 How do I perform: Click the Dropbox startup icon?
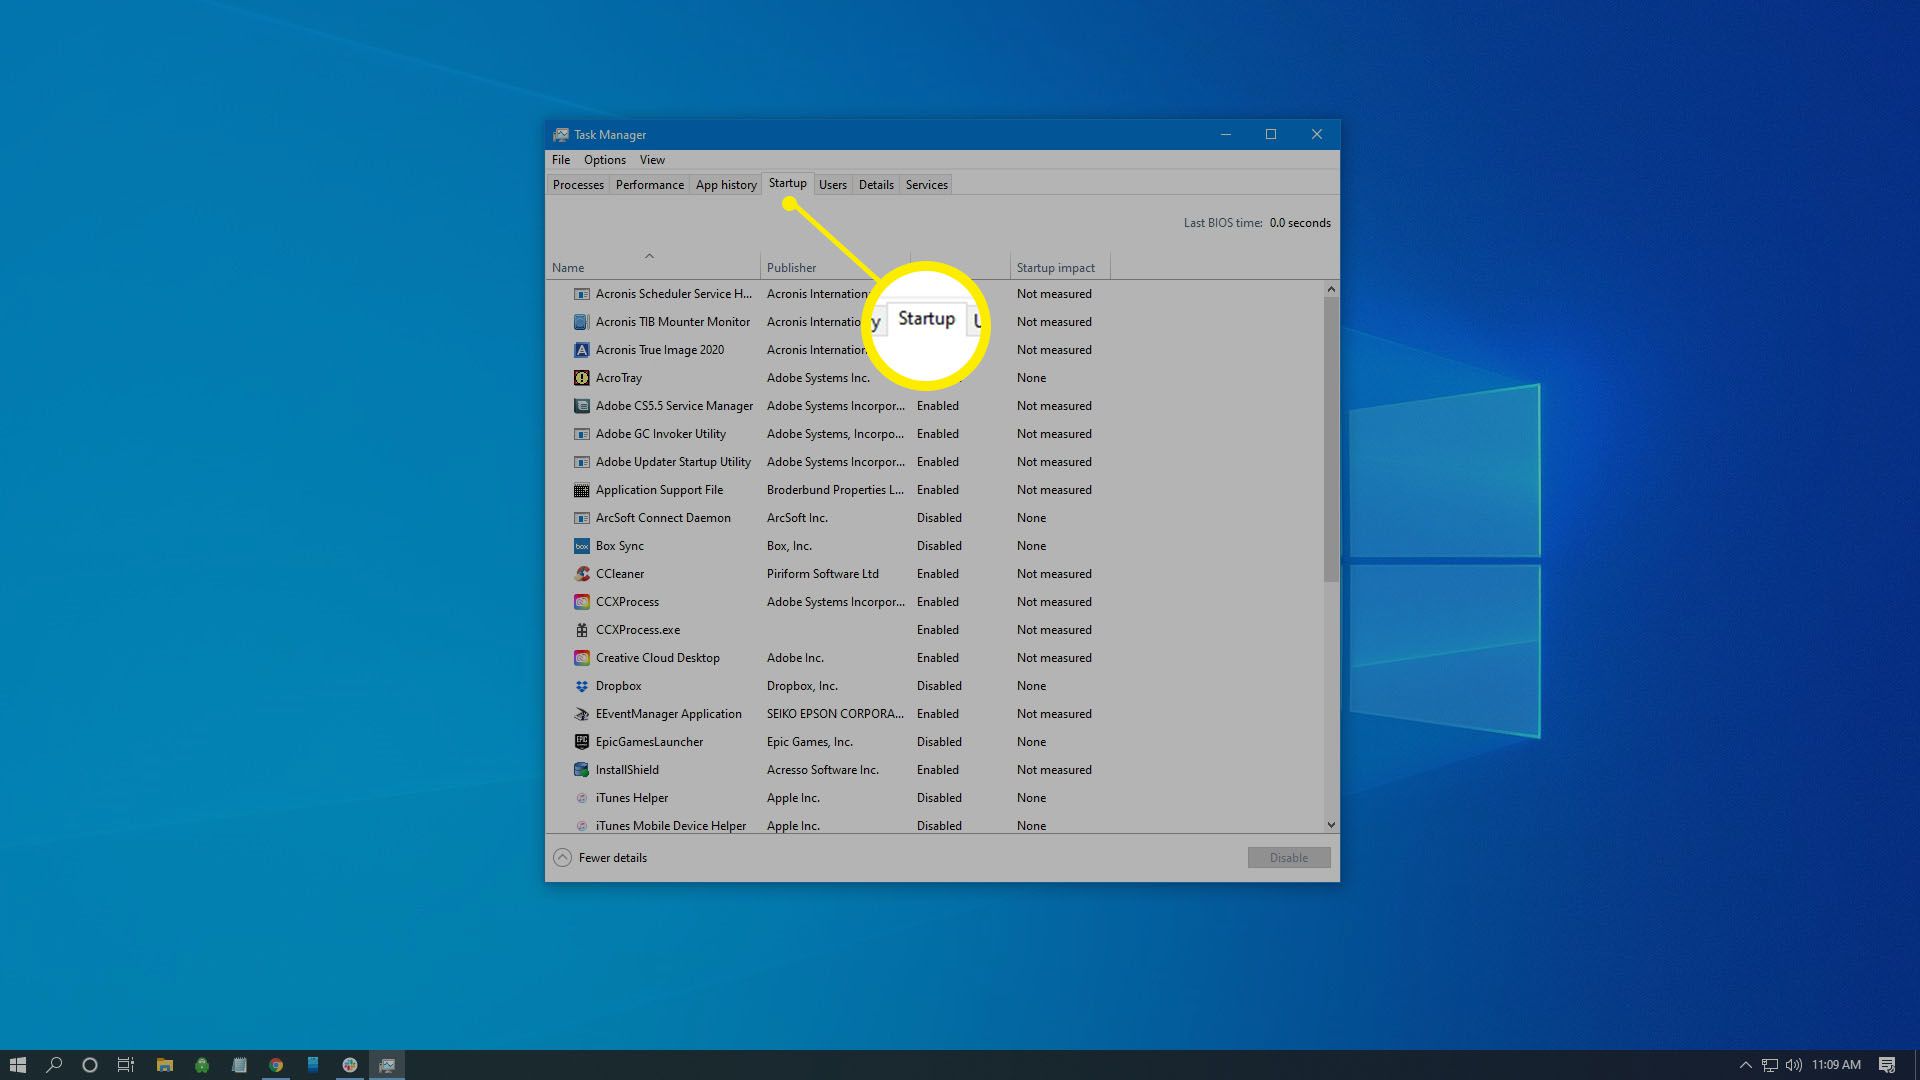580,686
